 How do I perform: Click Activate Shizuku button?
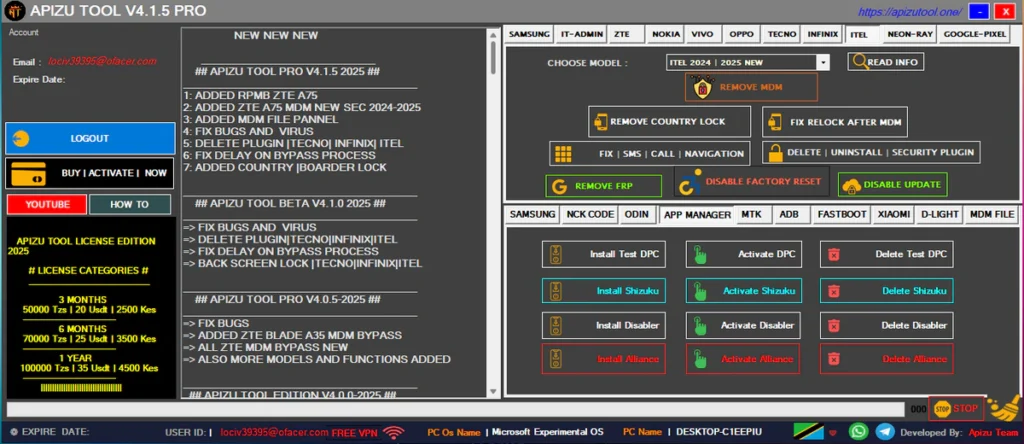point(744,291)
